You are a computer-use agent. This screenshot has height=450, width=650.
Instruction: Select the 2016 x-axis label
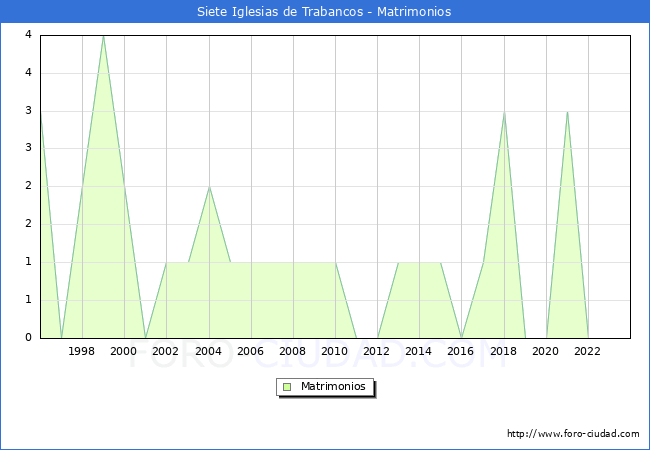461,351
